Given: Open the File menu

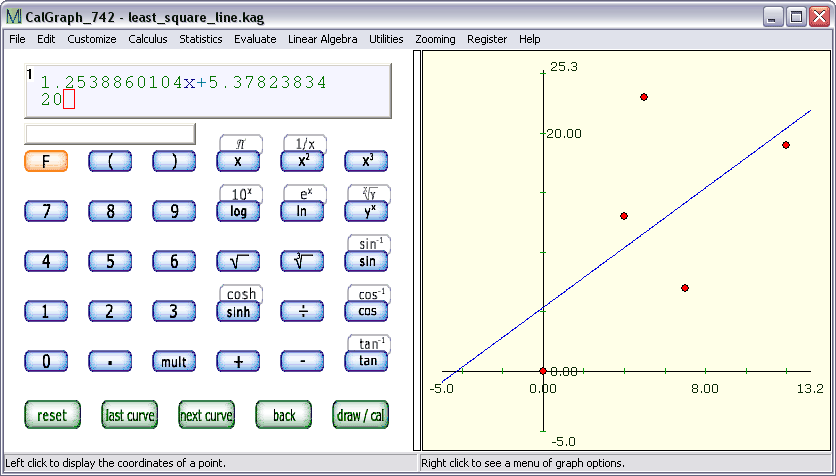Looking at the screenshot, I should click(x=17, y=39).
